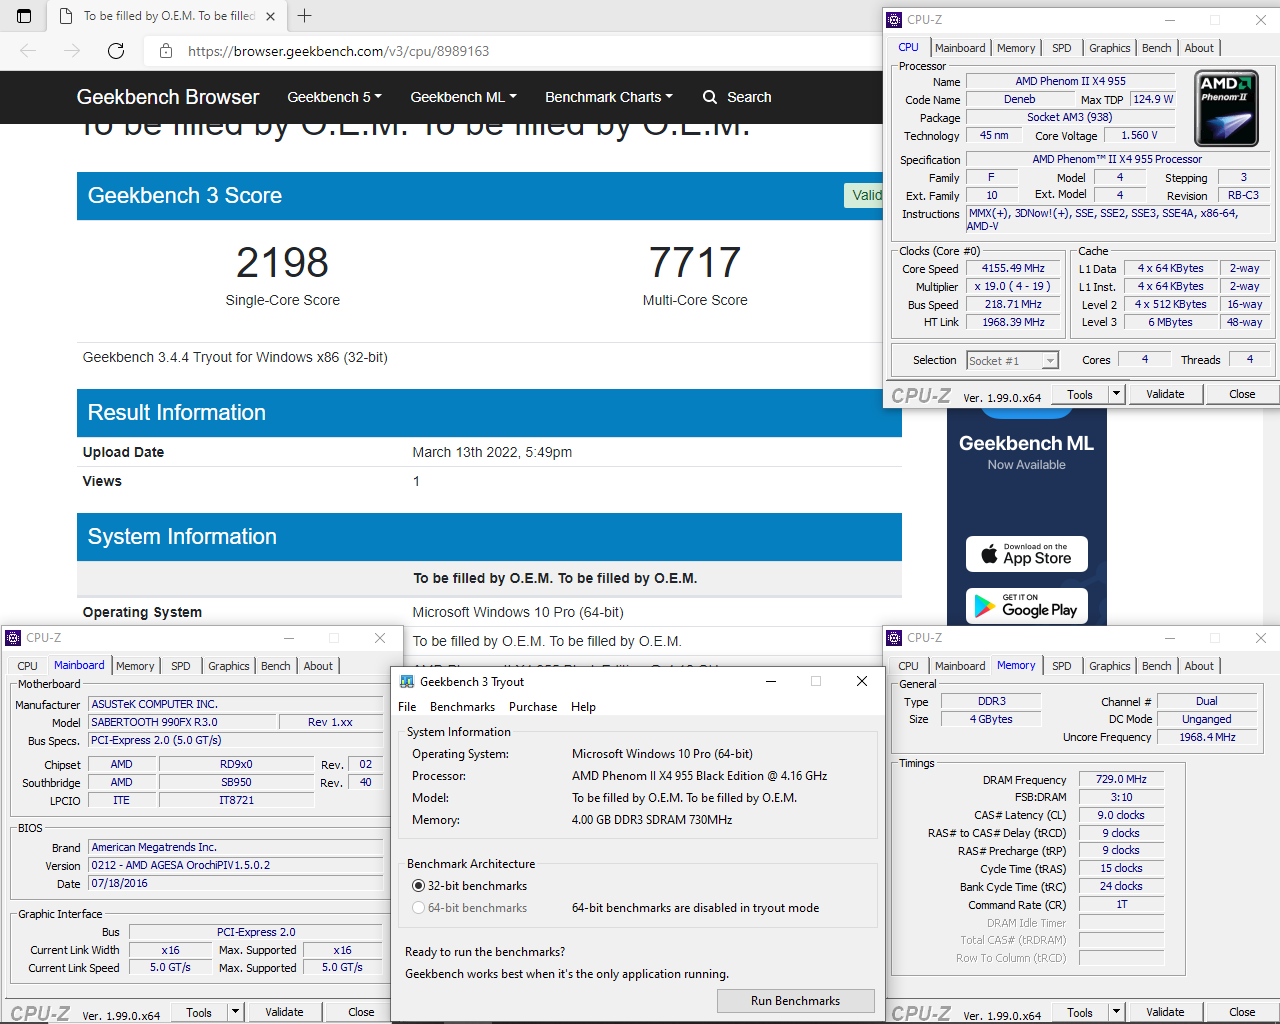Click the CPU-Z app icon in the top-right window title
Screen dimensions: 1280x1024
click(894, 20)
